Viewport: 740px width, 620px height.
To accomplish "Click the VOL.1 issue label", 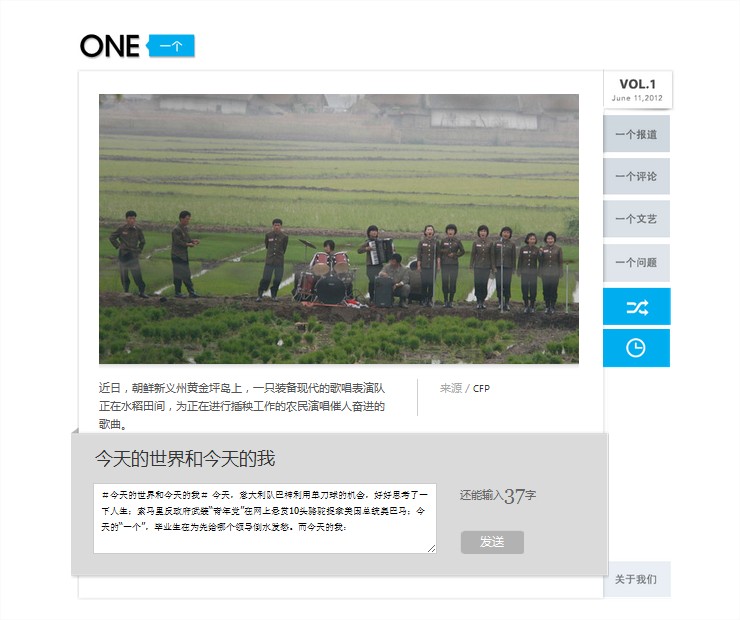I will [x=638, y=84].
